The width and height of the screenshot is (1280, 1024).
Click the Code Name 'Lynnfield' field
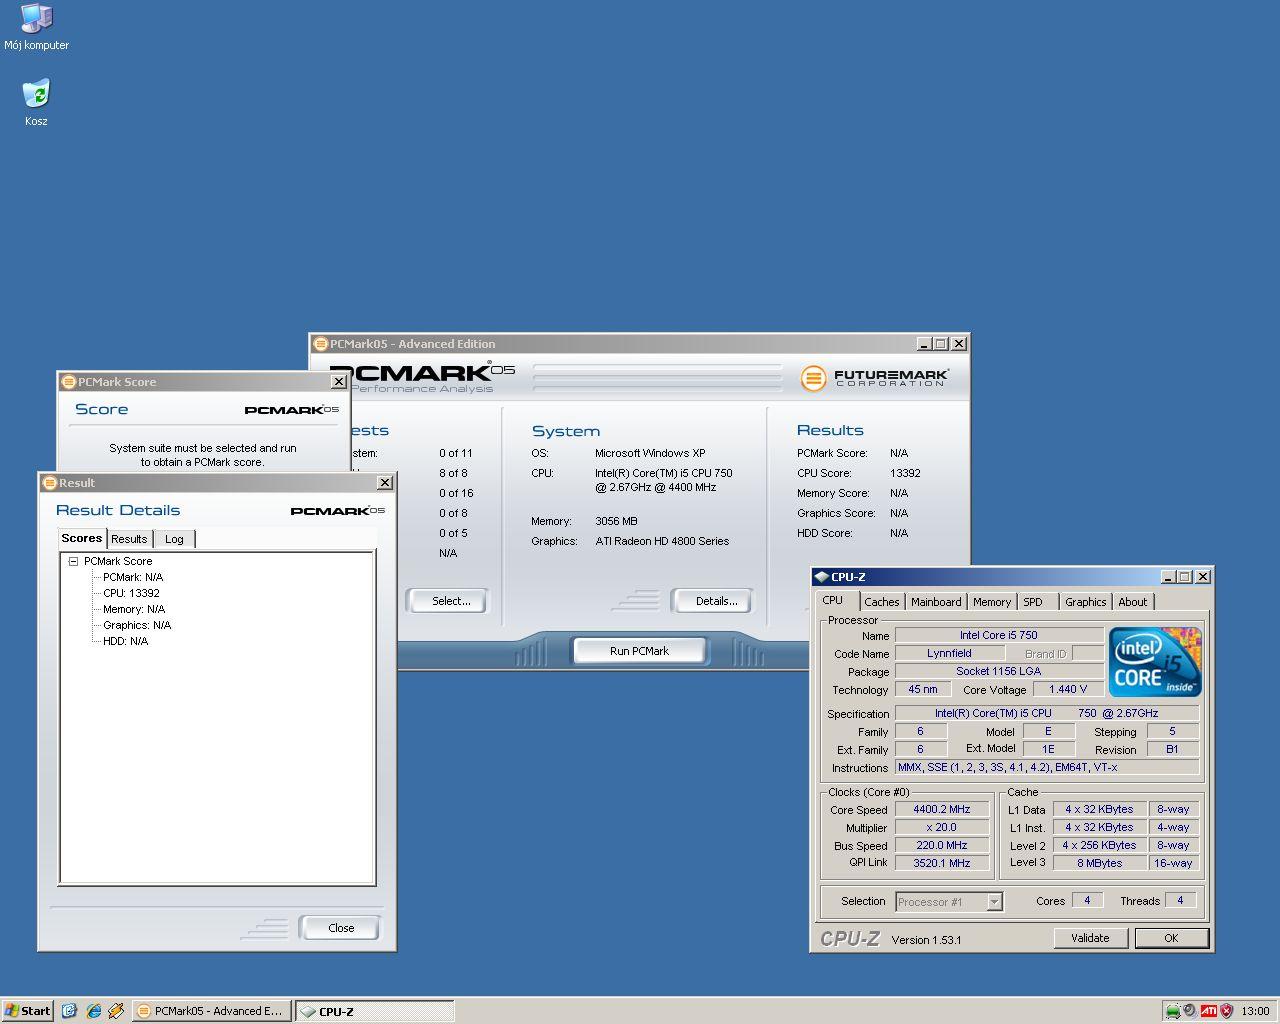click(949, 654)
